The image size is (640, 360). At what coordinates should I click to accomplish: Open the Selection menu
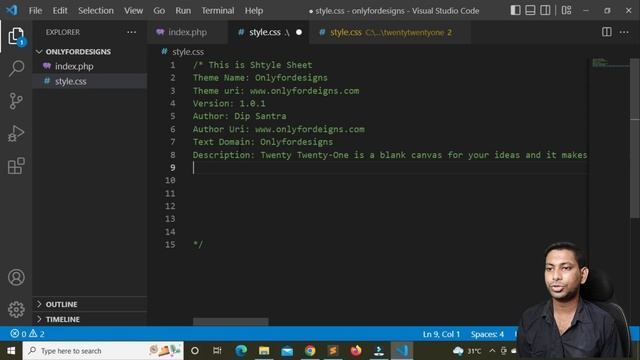click(x=96, y=11)
